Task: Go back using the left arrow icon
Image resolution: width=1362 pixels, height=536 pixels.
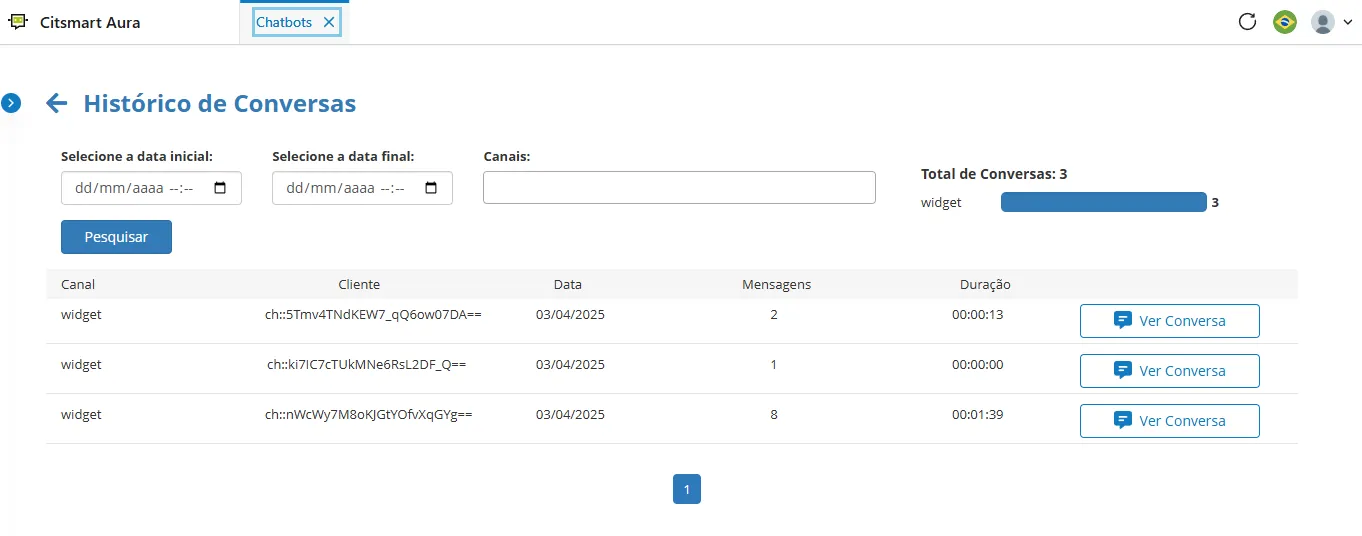Action: pos(56,103)
